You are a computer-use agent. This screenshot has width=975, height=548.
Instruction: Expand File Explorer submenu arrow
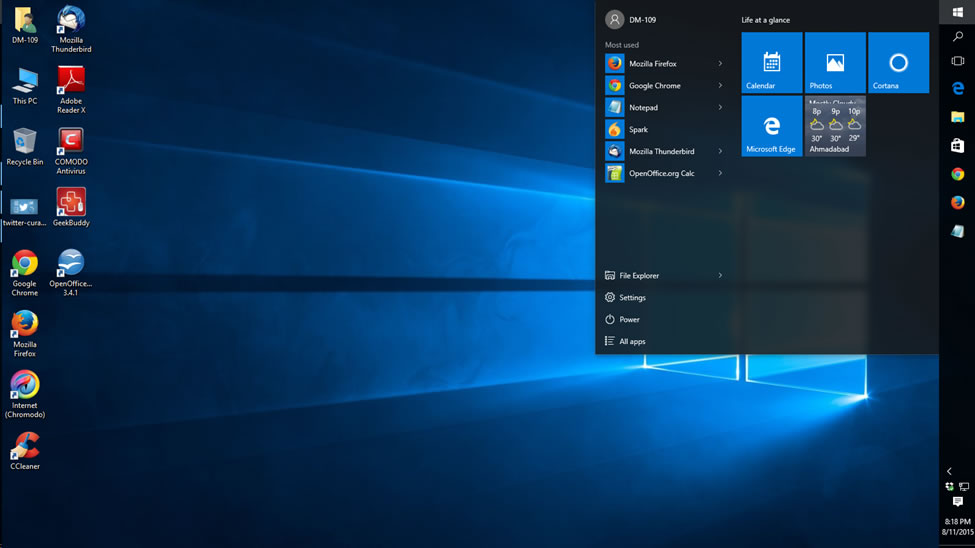(720, 275)
